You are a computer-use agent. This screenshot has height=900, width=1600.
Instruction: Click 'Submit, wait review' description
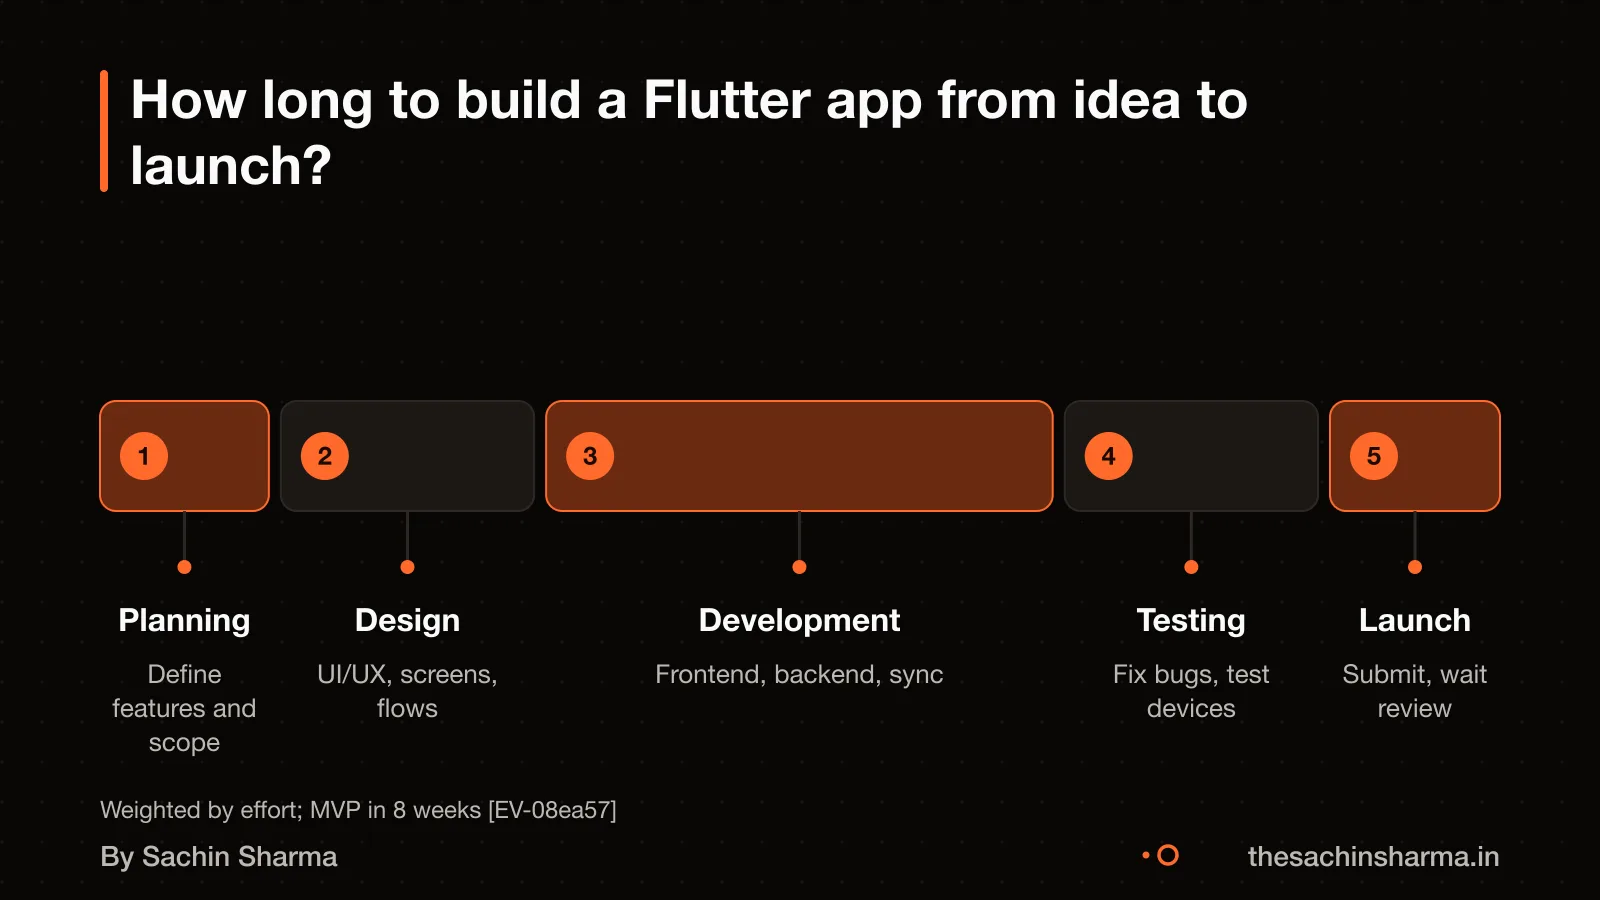tap(1414, 691)
